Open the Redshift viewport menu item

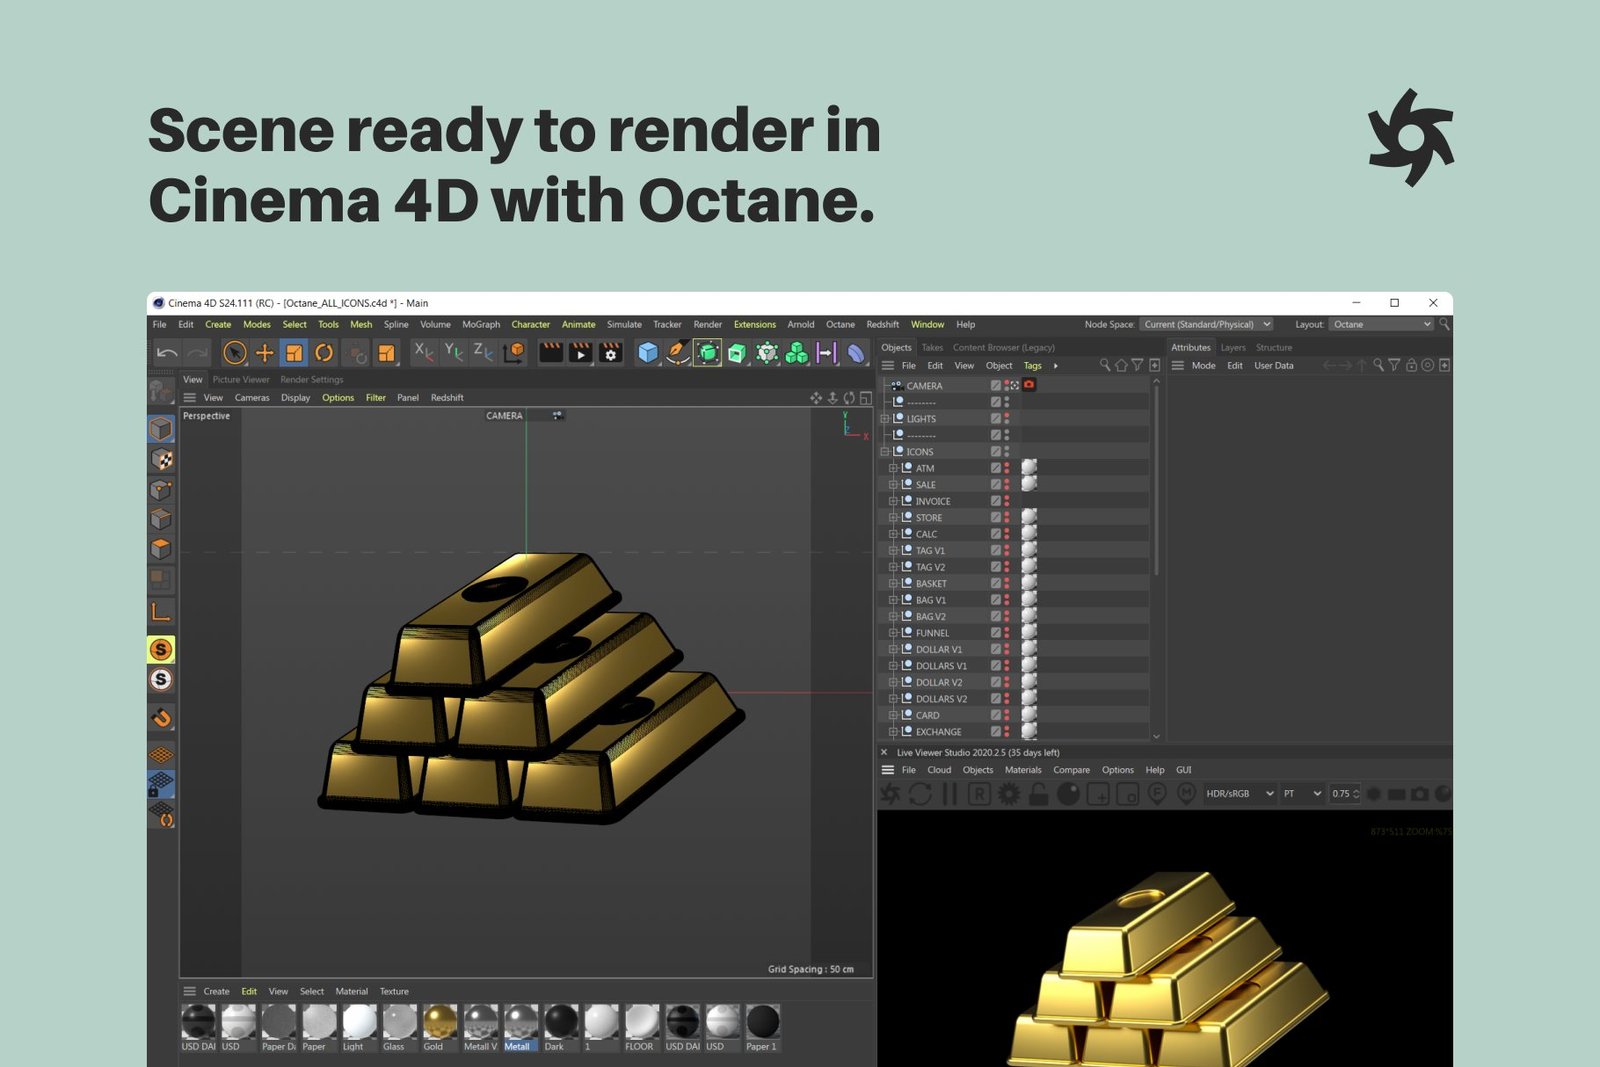coord(446,397)
